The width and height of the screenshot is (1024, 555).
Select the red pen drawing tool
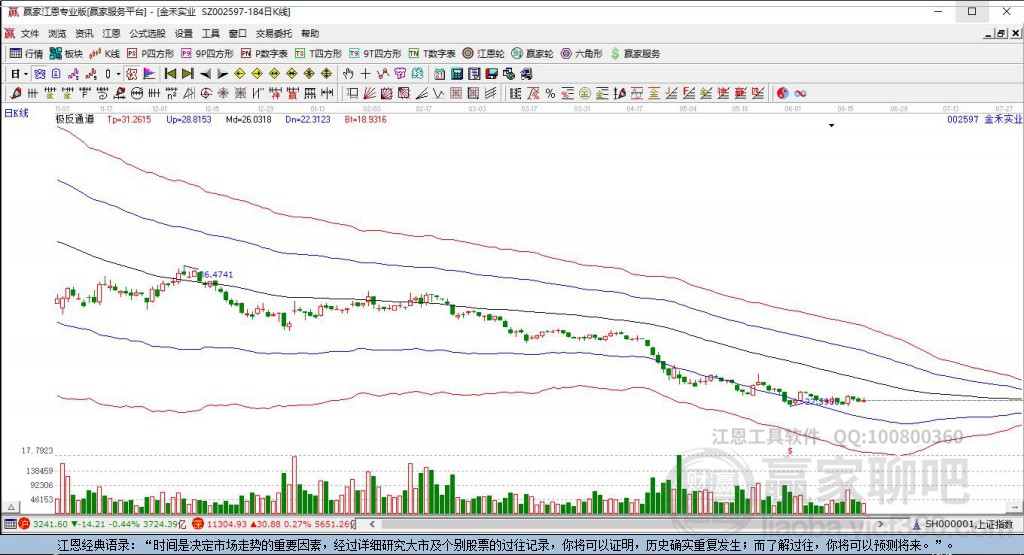[x=16, y=93]
